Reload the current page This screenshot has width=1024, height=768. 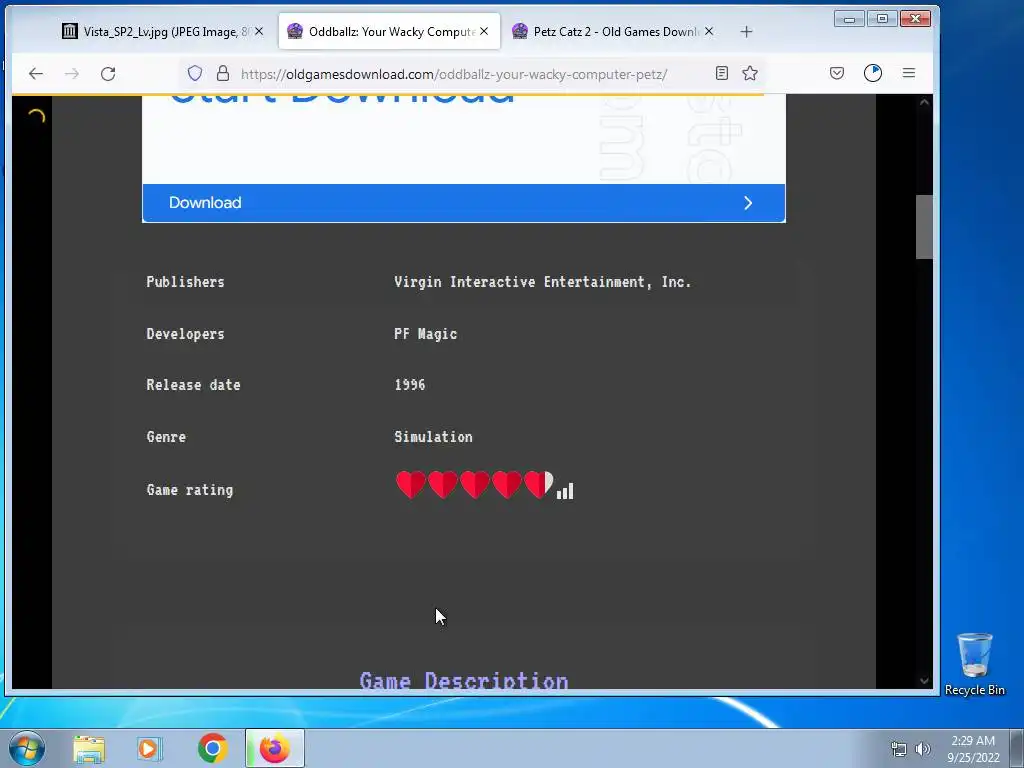point(108,74)
